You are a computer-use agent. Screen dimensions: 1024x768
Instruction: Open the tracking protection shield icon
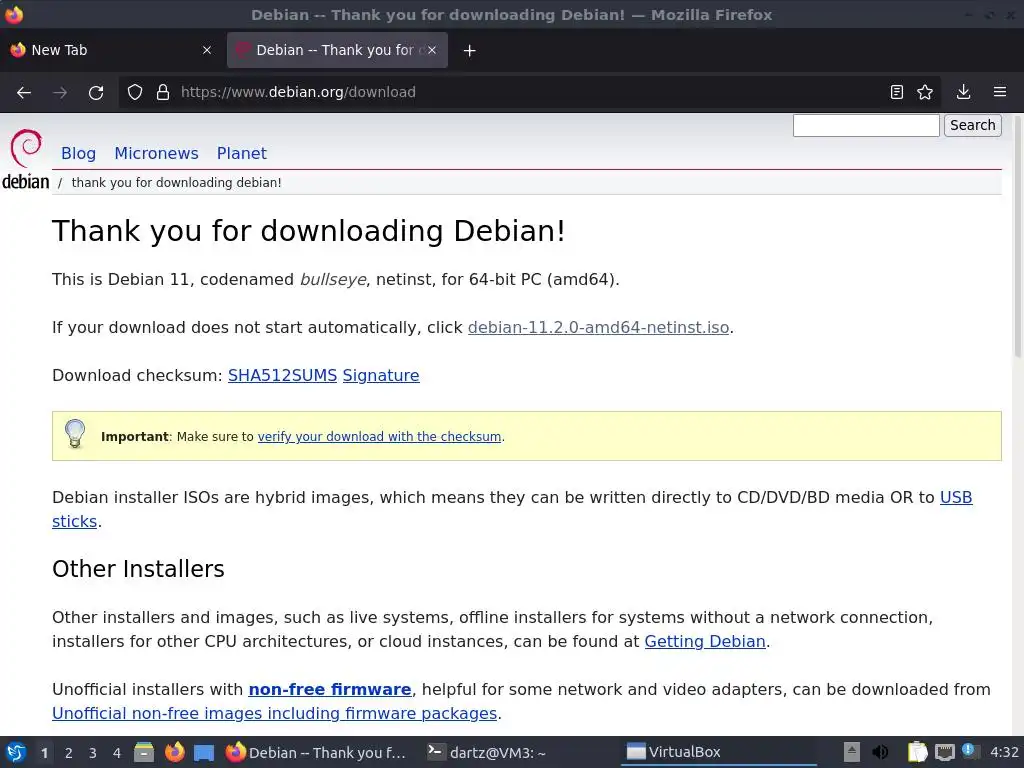(x=135, y=92)
